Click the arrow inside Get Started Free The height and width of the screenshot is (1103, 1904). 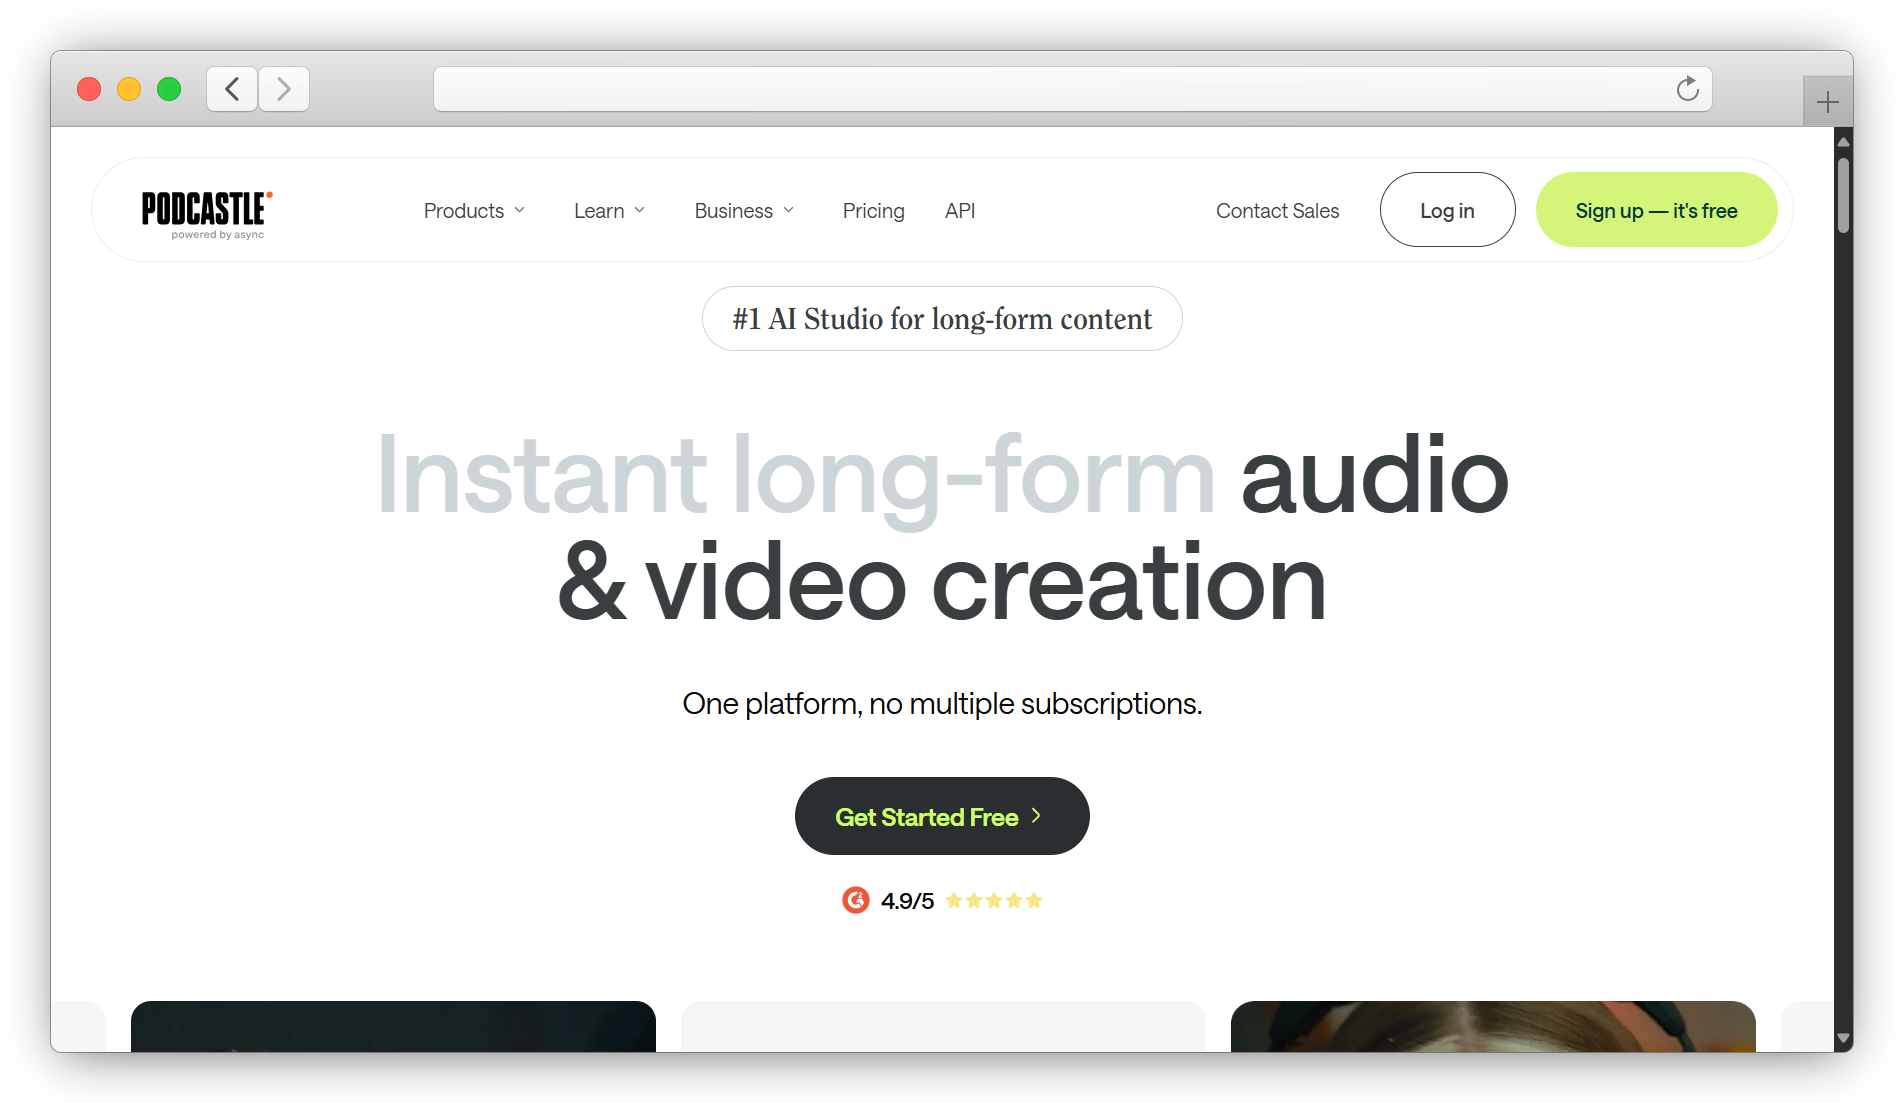click(x=1034, y=816)
